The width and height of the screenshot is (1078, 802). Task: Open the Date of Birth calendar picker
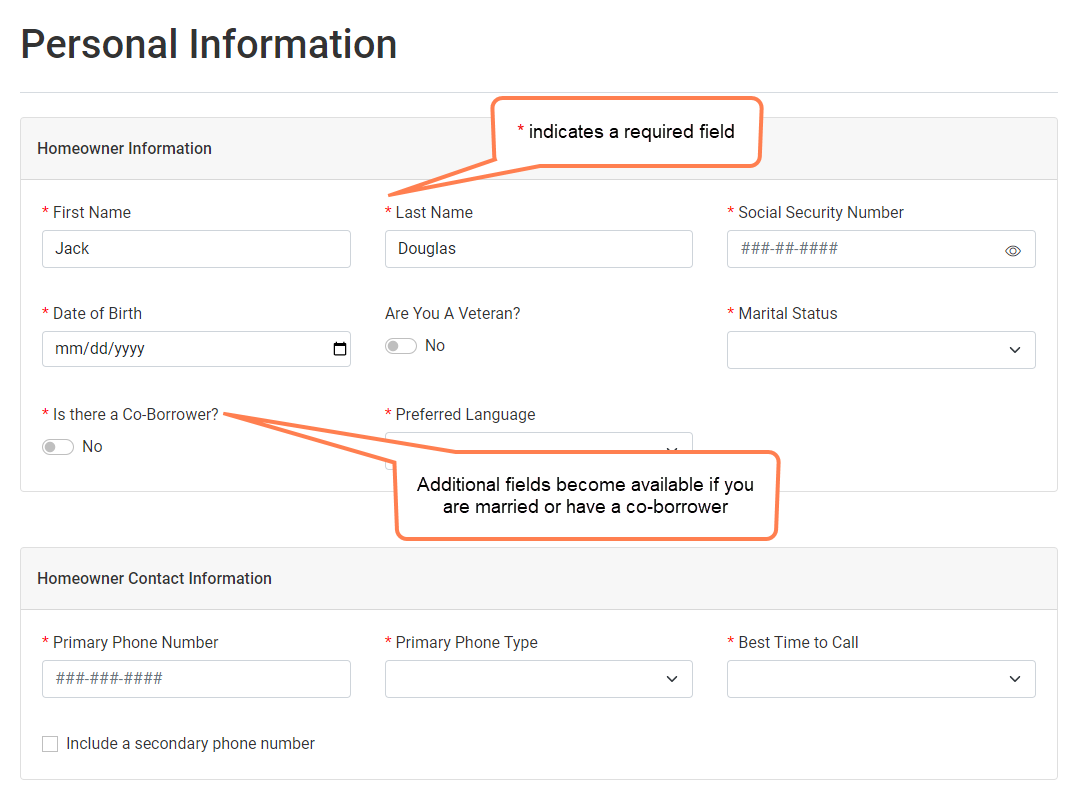[x=340, y=350]
